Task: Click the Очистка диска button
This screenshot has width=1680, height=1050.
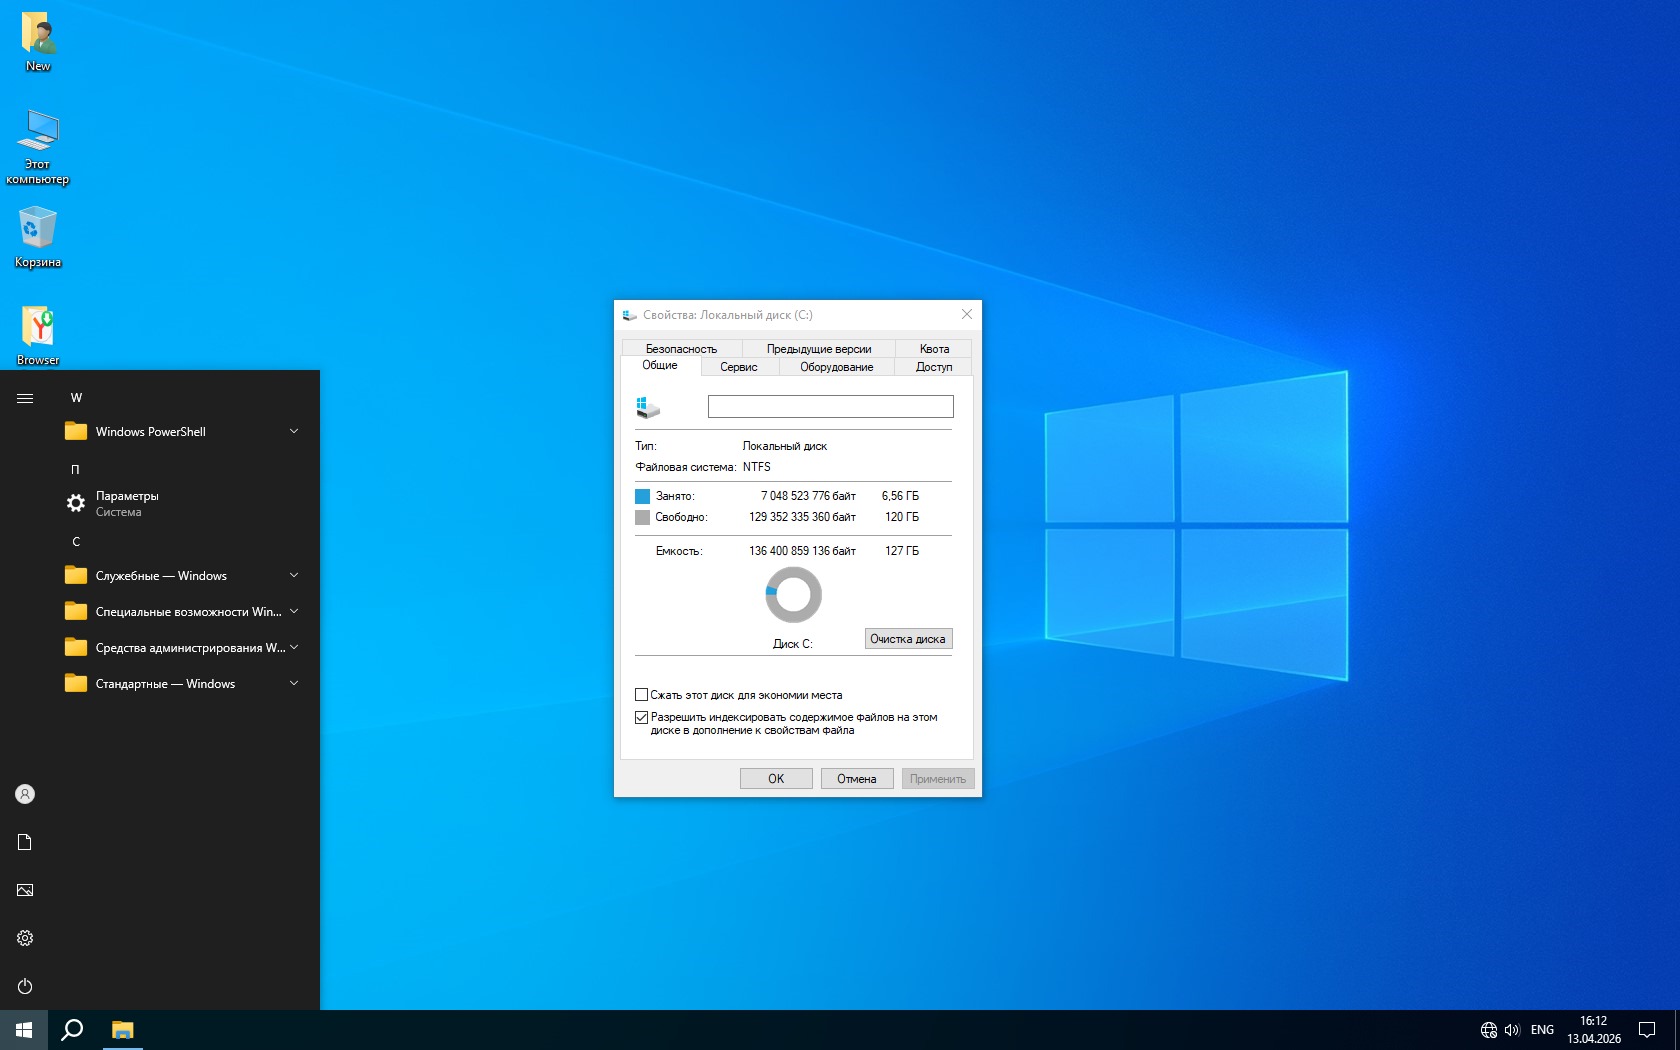Action: 907,639
